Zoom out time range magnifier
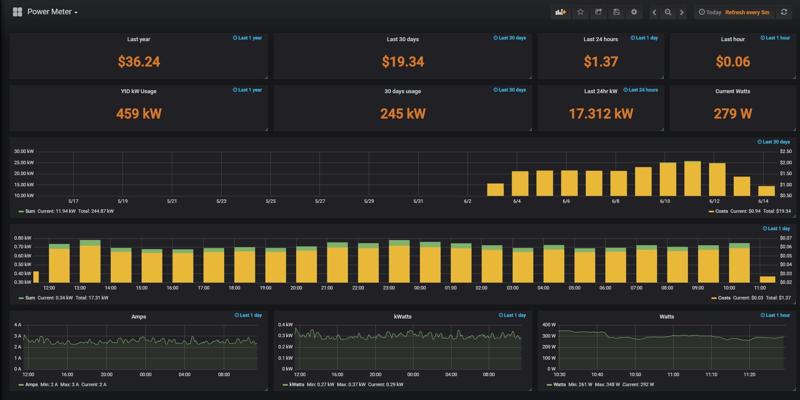 click(x=668, y=12)
